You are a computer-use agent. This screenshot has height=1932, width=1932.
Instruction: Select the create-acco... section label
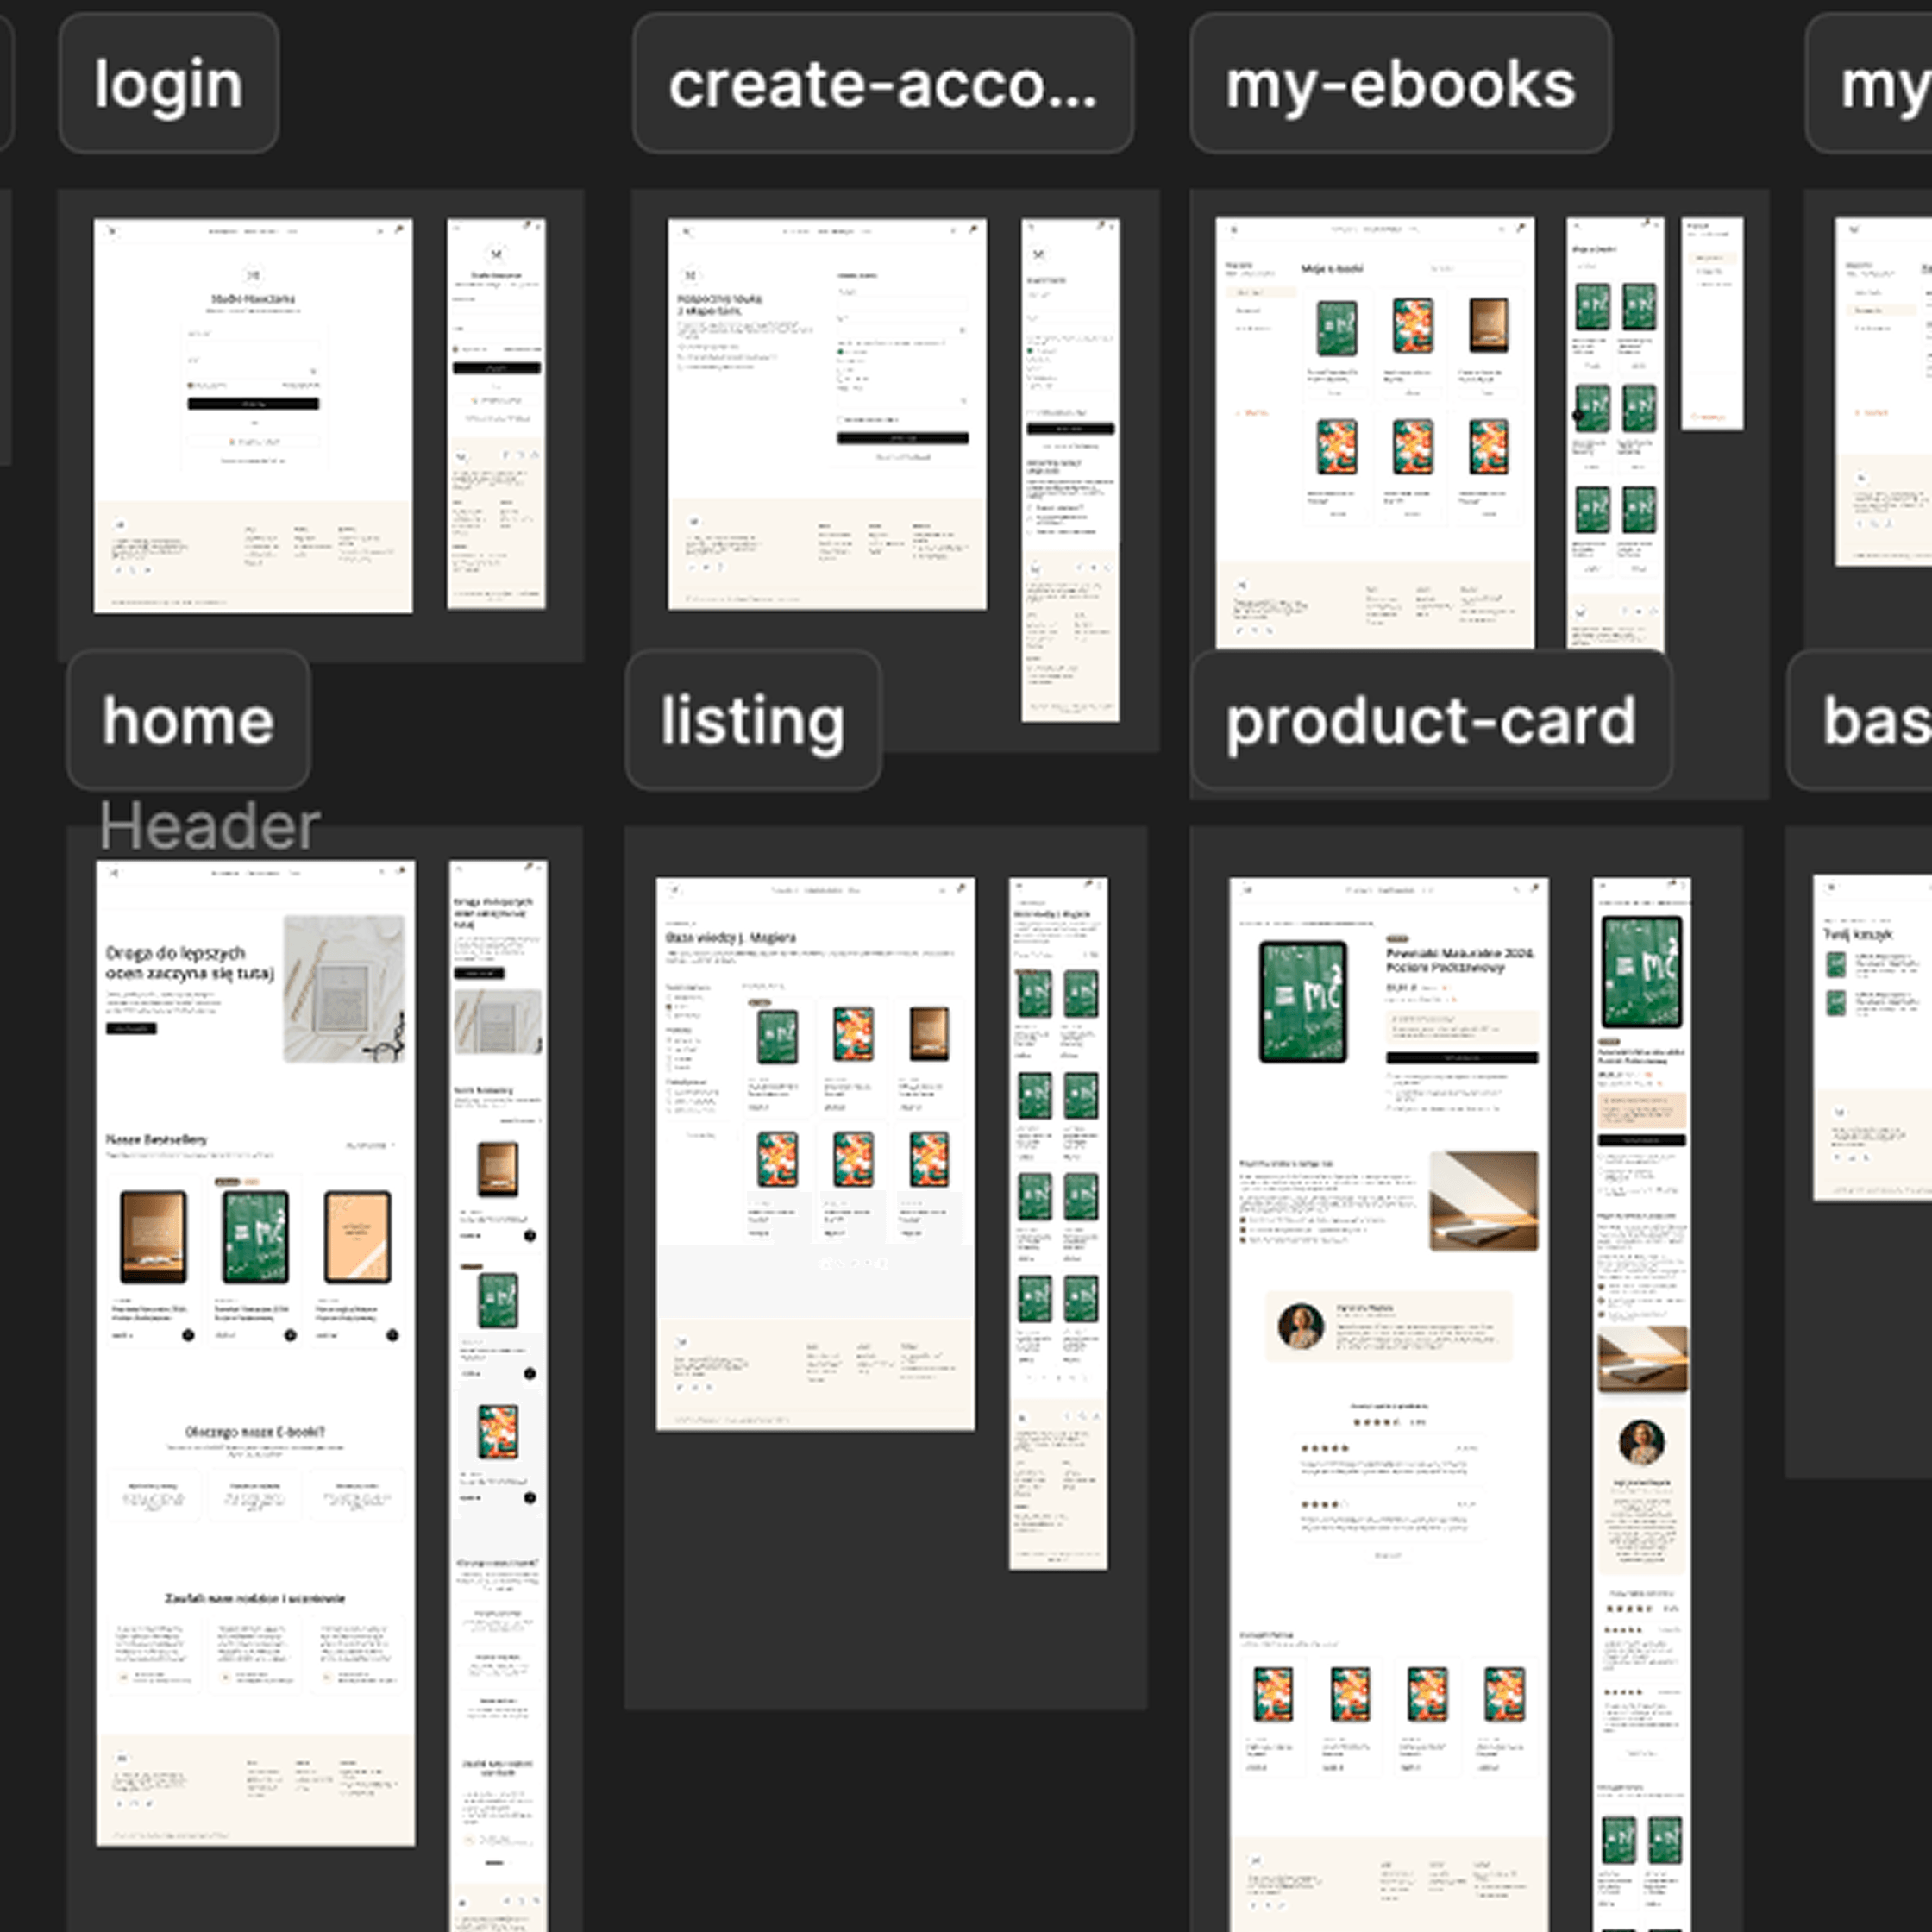[883, 84]
